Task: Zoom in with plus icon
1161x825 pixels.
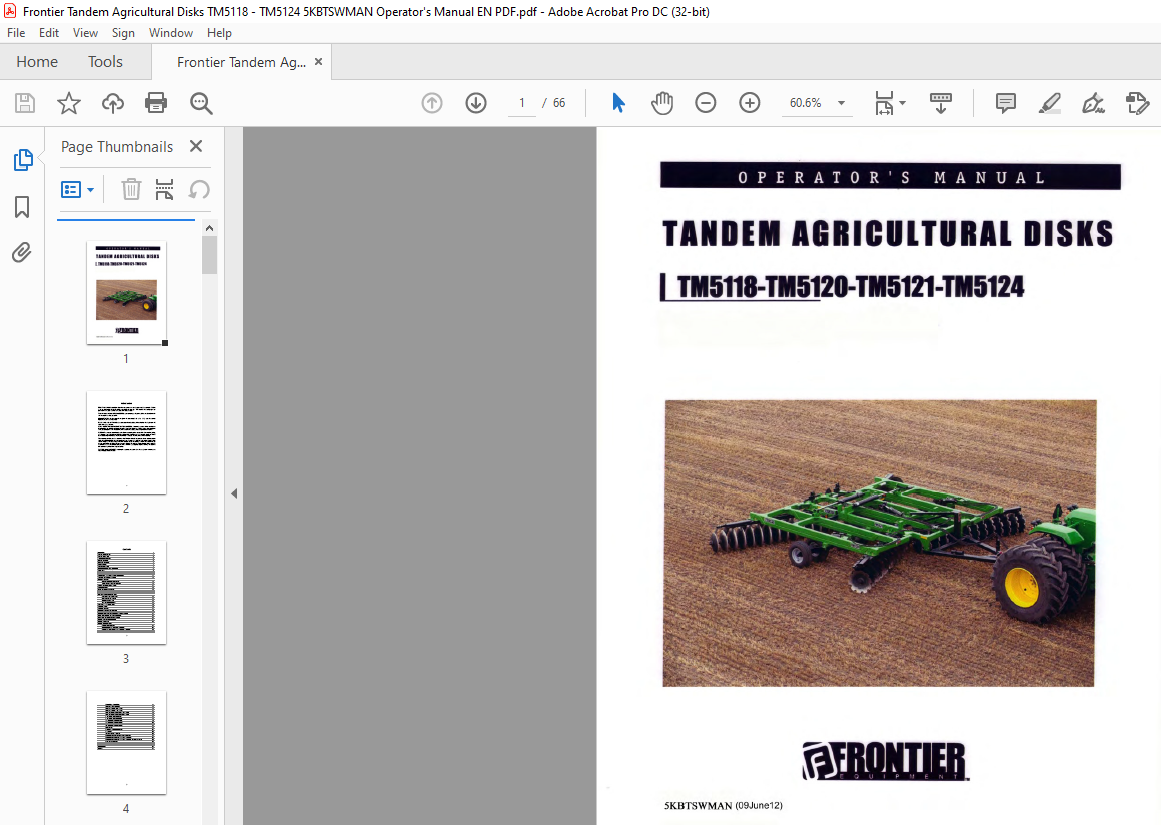Action: coord(749,103)
